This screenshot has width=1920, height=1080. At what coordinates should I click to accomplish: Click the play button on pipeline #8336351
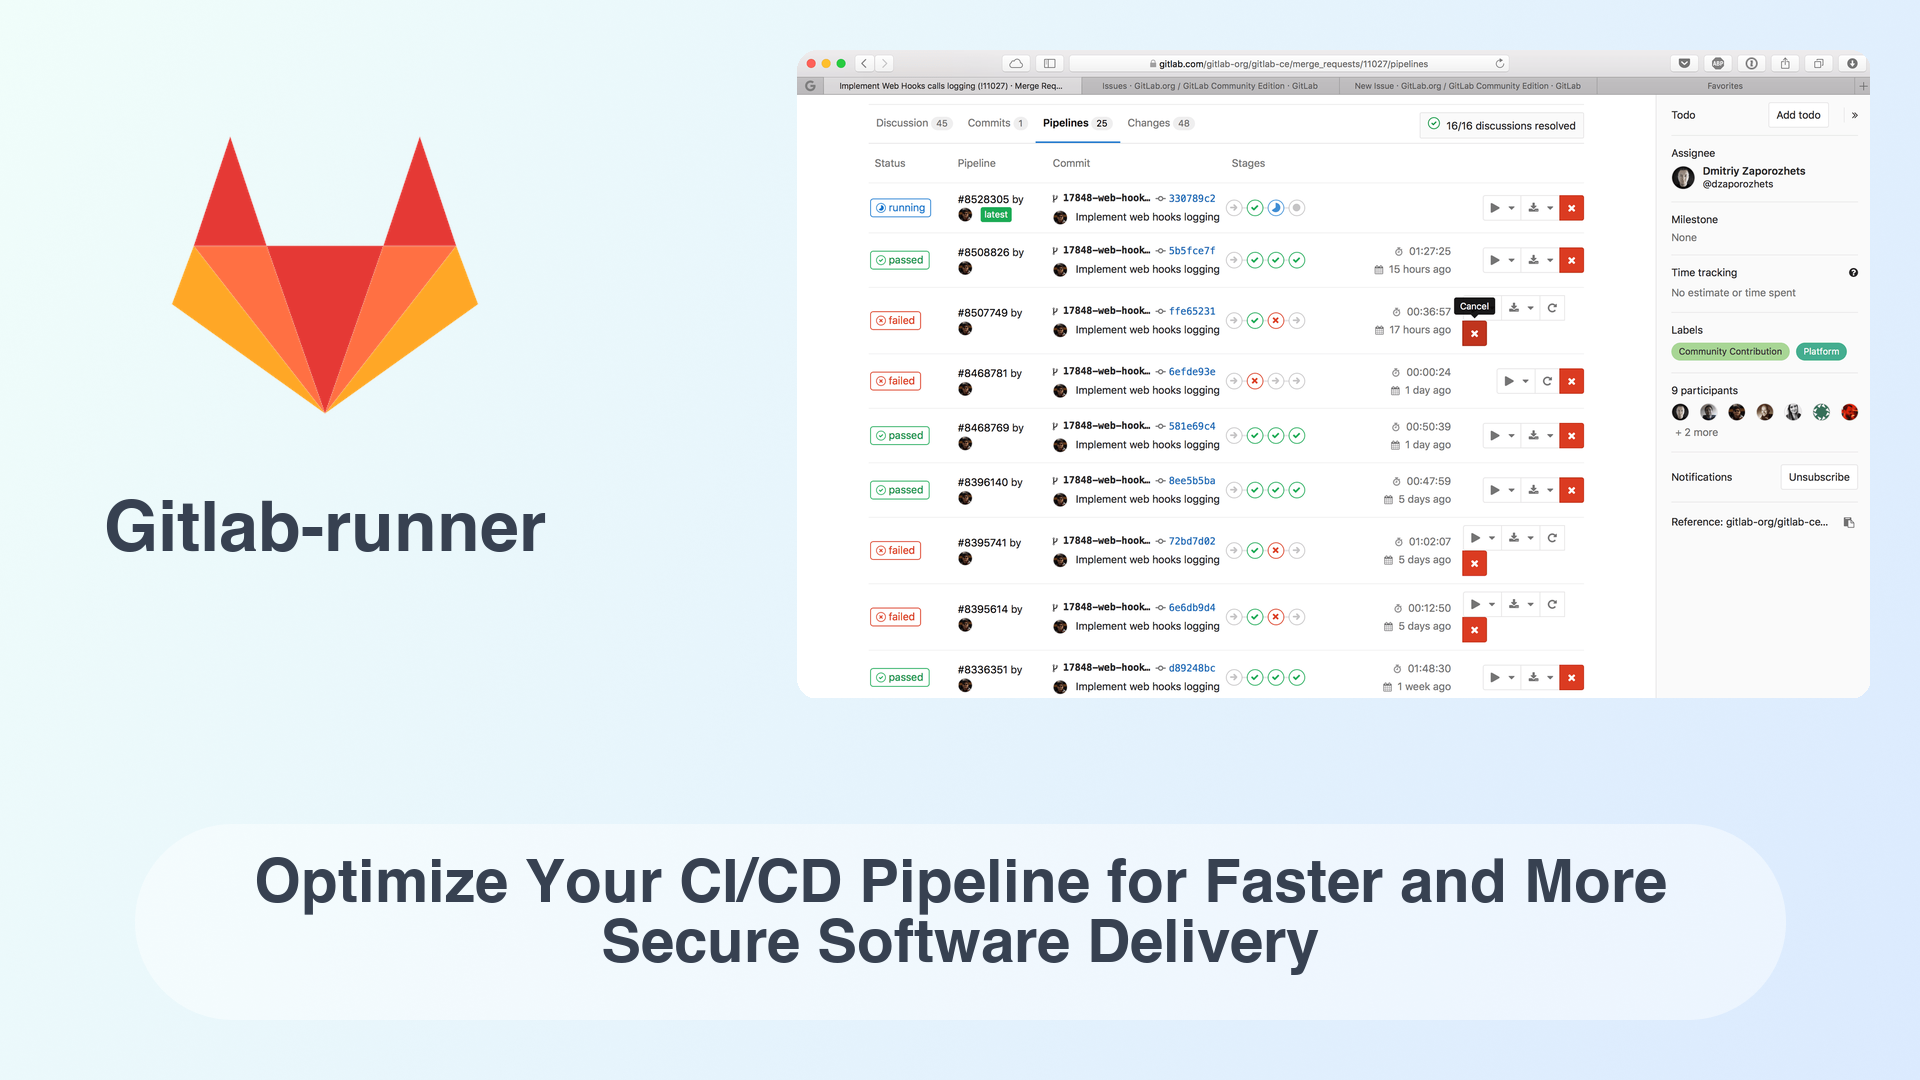click(x=1493, y=676)
